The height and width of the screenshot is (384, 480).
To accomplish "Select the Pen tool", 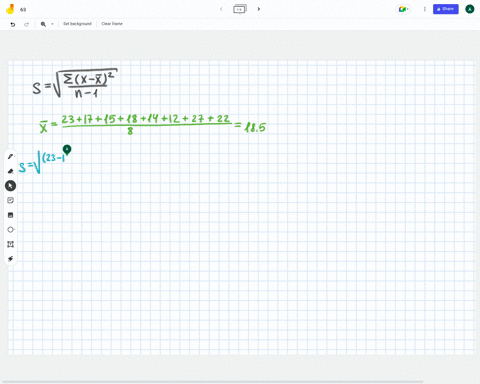I will point(10,156).
